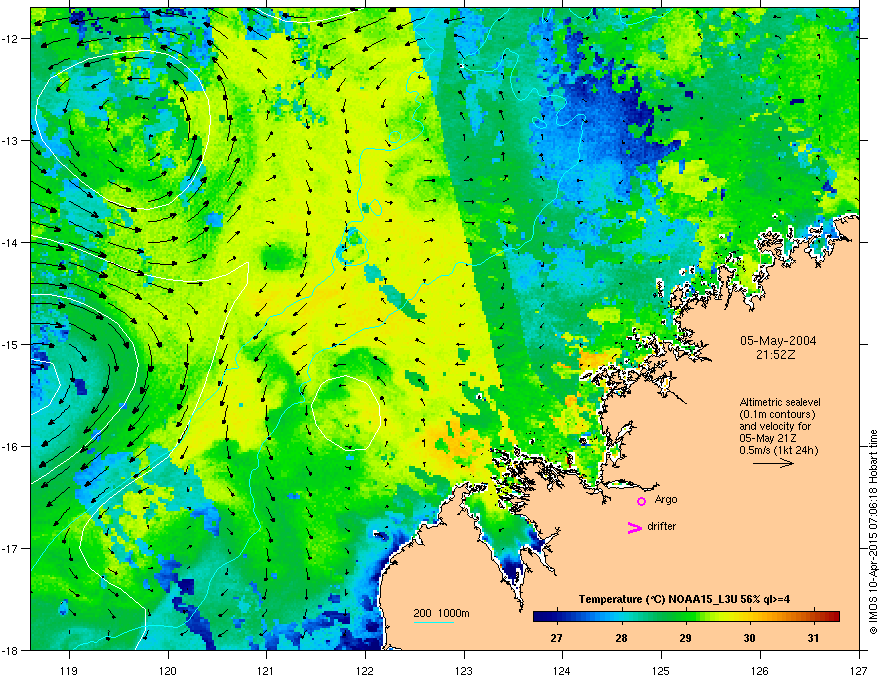This screenshot has width=880, height=680.
Task: Click latitude axis label -14
Action: (11, 242)
